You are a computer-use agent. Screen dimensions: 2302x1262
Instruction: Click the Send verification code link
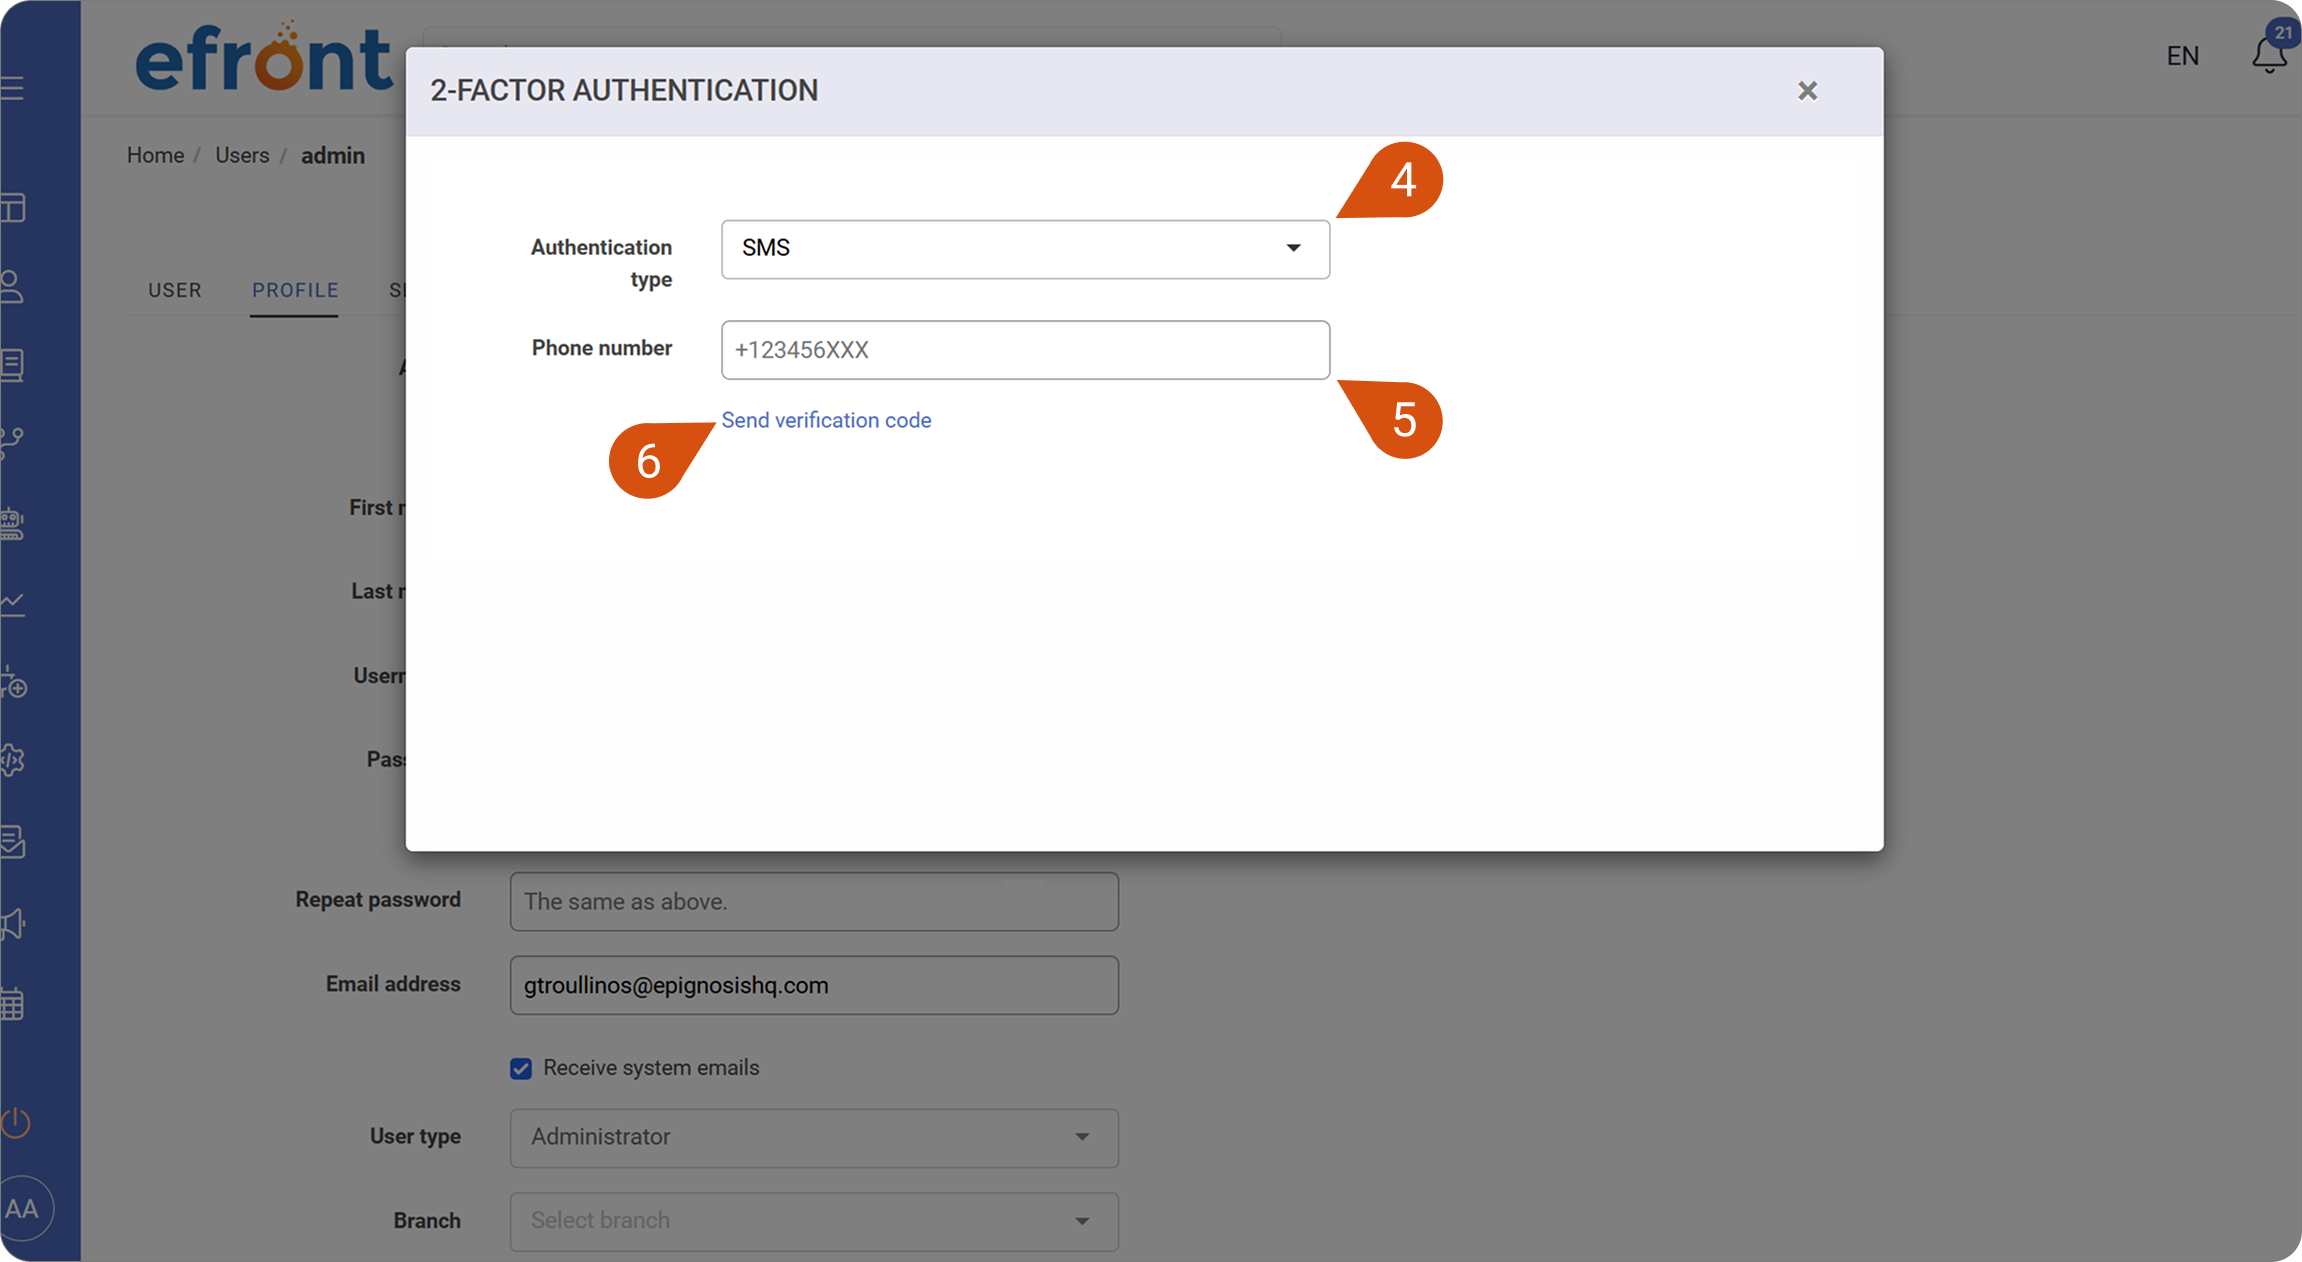826,420
